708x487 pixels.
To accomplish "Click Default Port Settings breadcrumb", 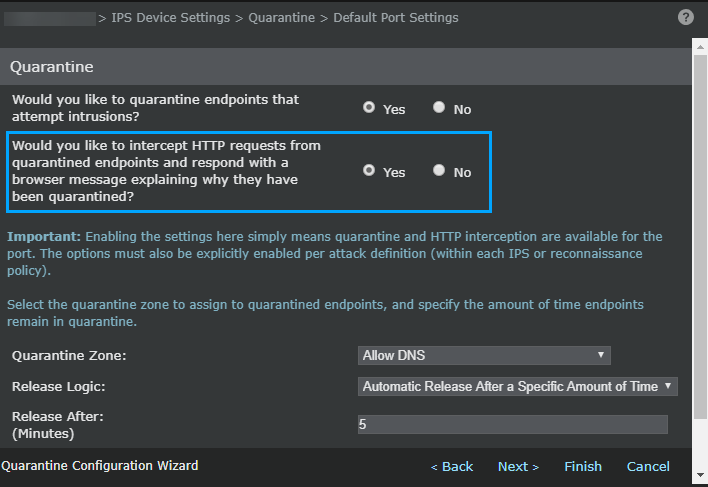I will (396, 18).
